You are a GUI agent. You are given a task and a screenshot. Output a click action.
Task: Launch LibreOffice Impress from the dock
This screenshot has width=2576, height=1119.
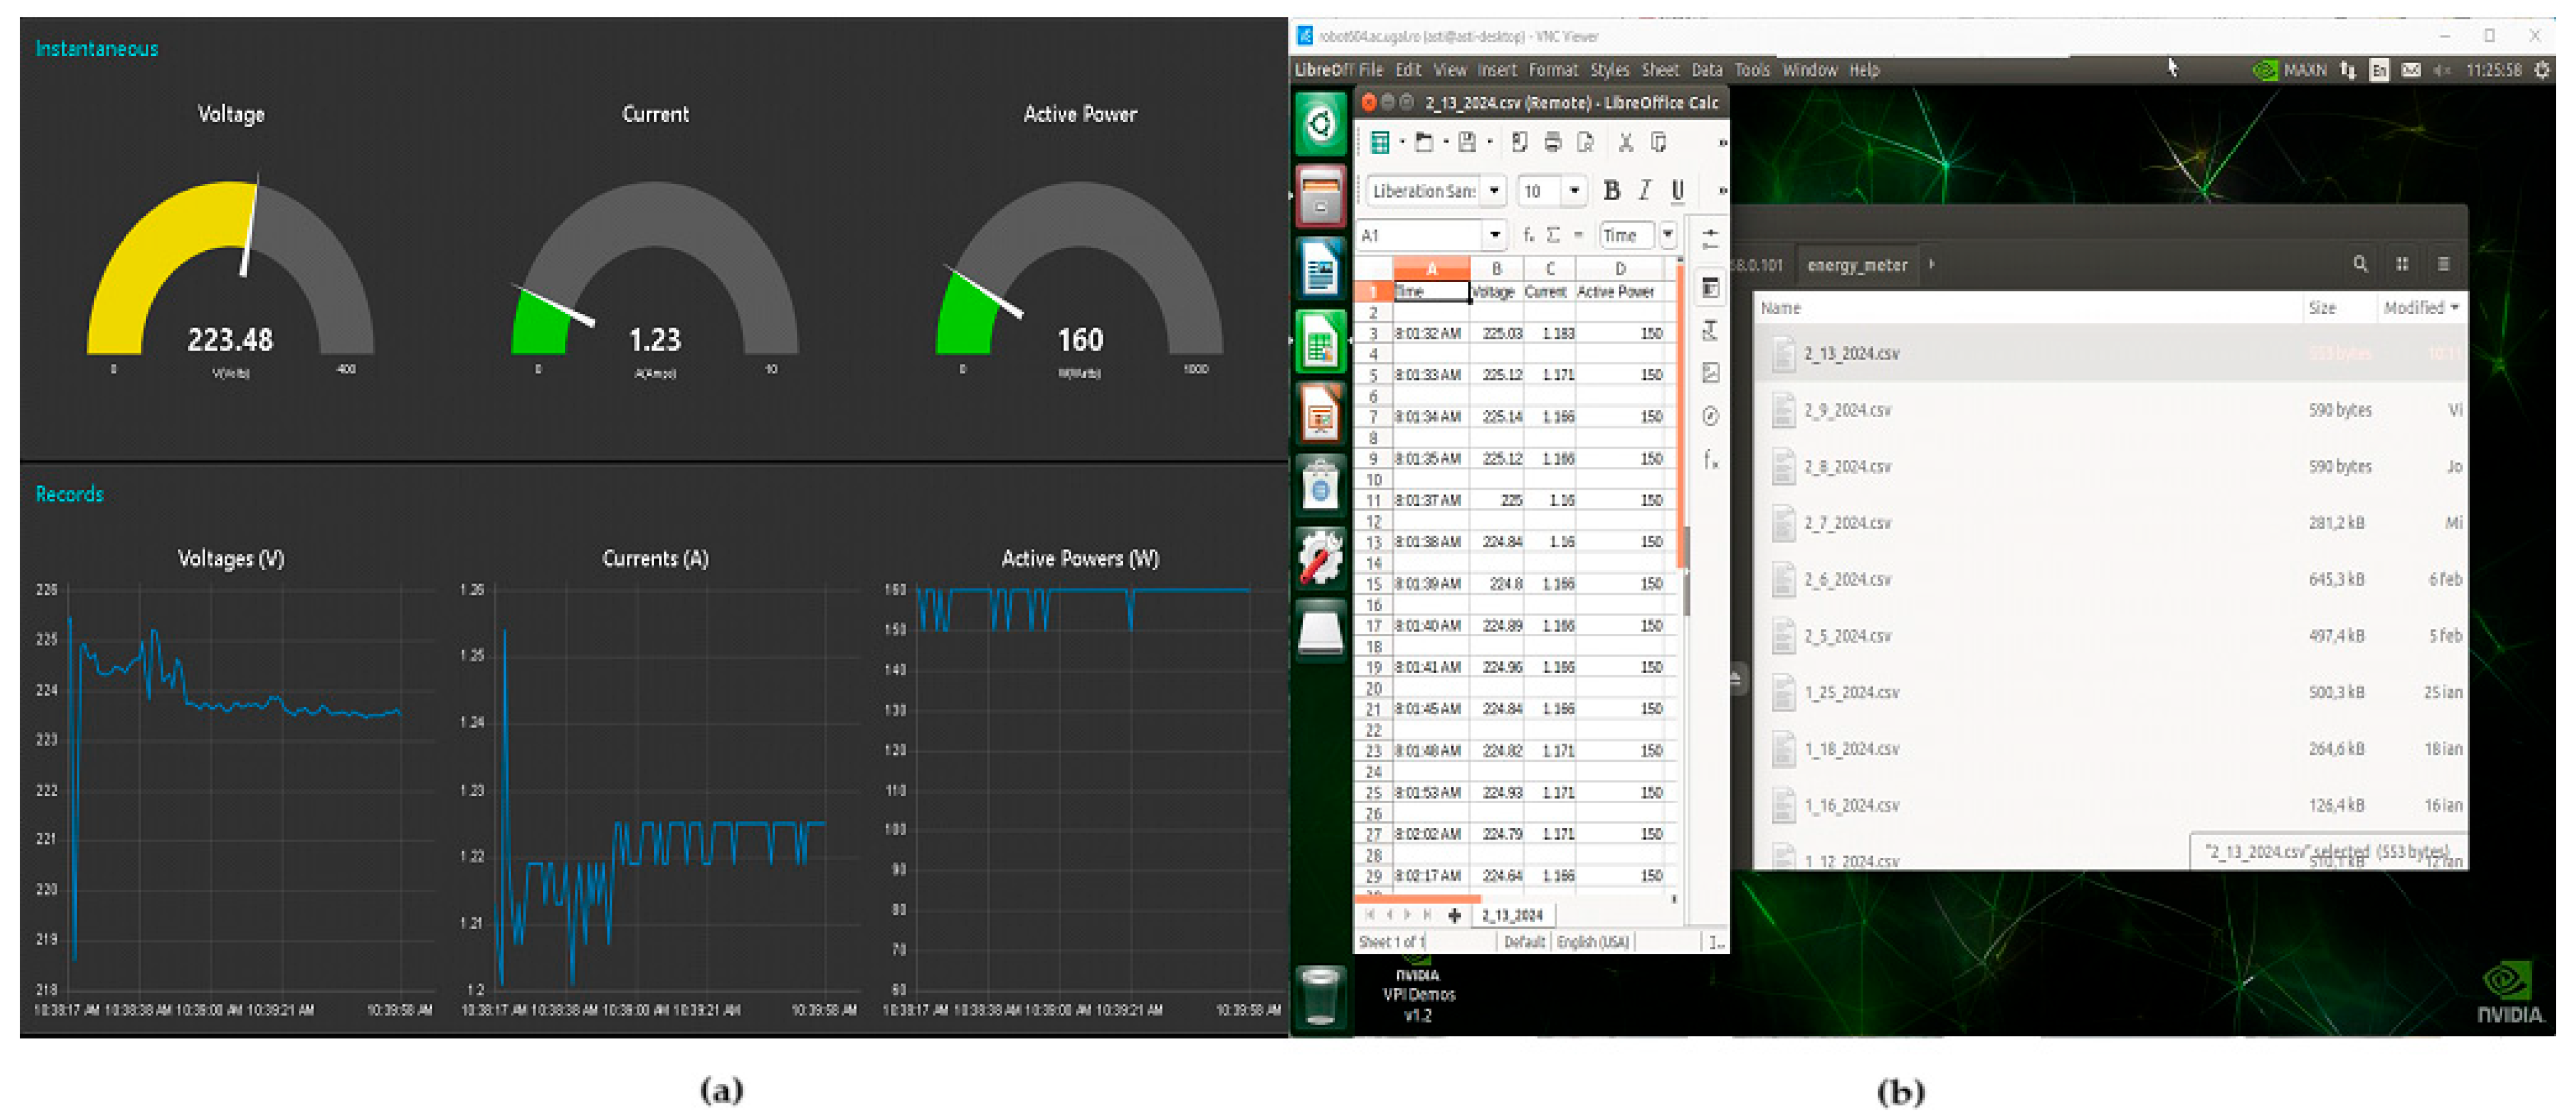pos(1320,414)
